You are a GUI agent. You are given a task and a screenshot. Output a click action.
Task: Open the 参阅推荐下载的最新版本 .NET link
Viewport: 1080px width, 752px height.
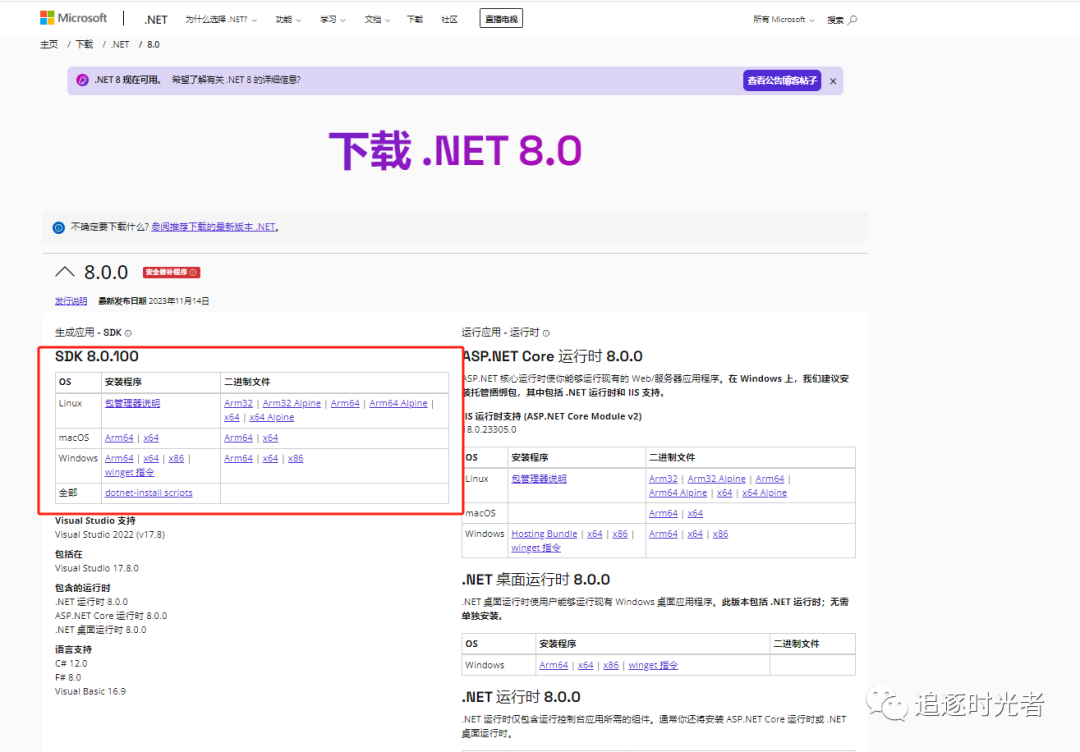(x=214, y=227)
